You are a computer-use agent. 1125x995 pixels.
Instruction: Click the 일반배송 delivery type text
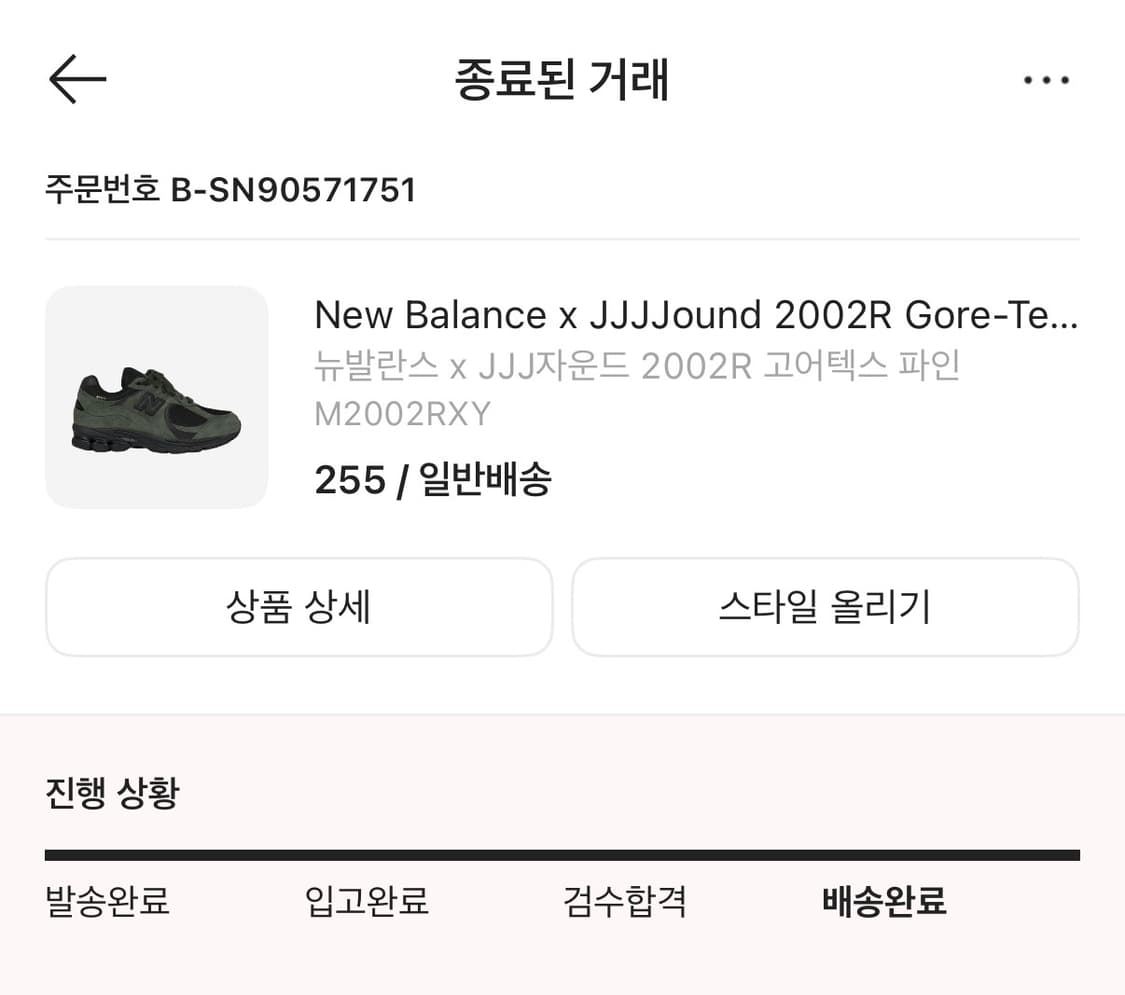pyautogui.click(x=485, y=481)
